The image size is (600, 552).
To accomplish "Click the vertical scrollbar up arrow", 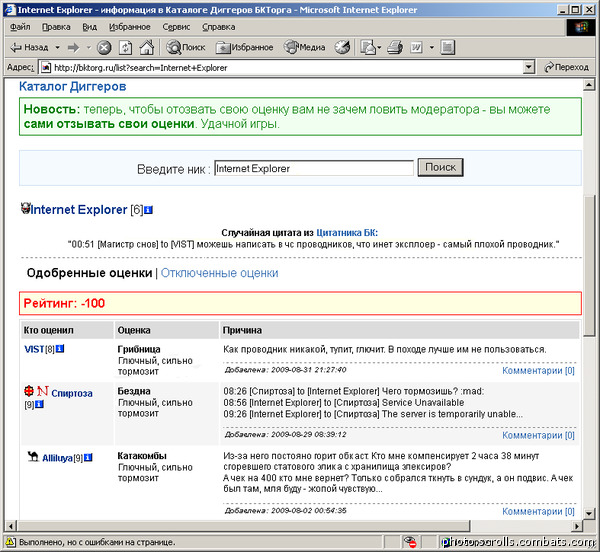I will pyautogui.click(x=589, y=85).
